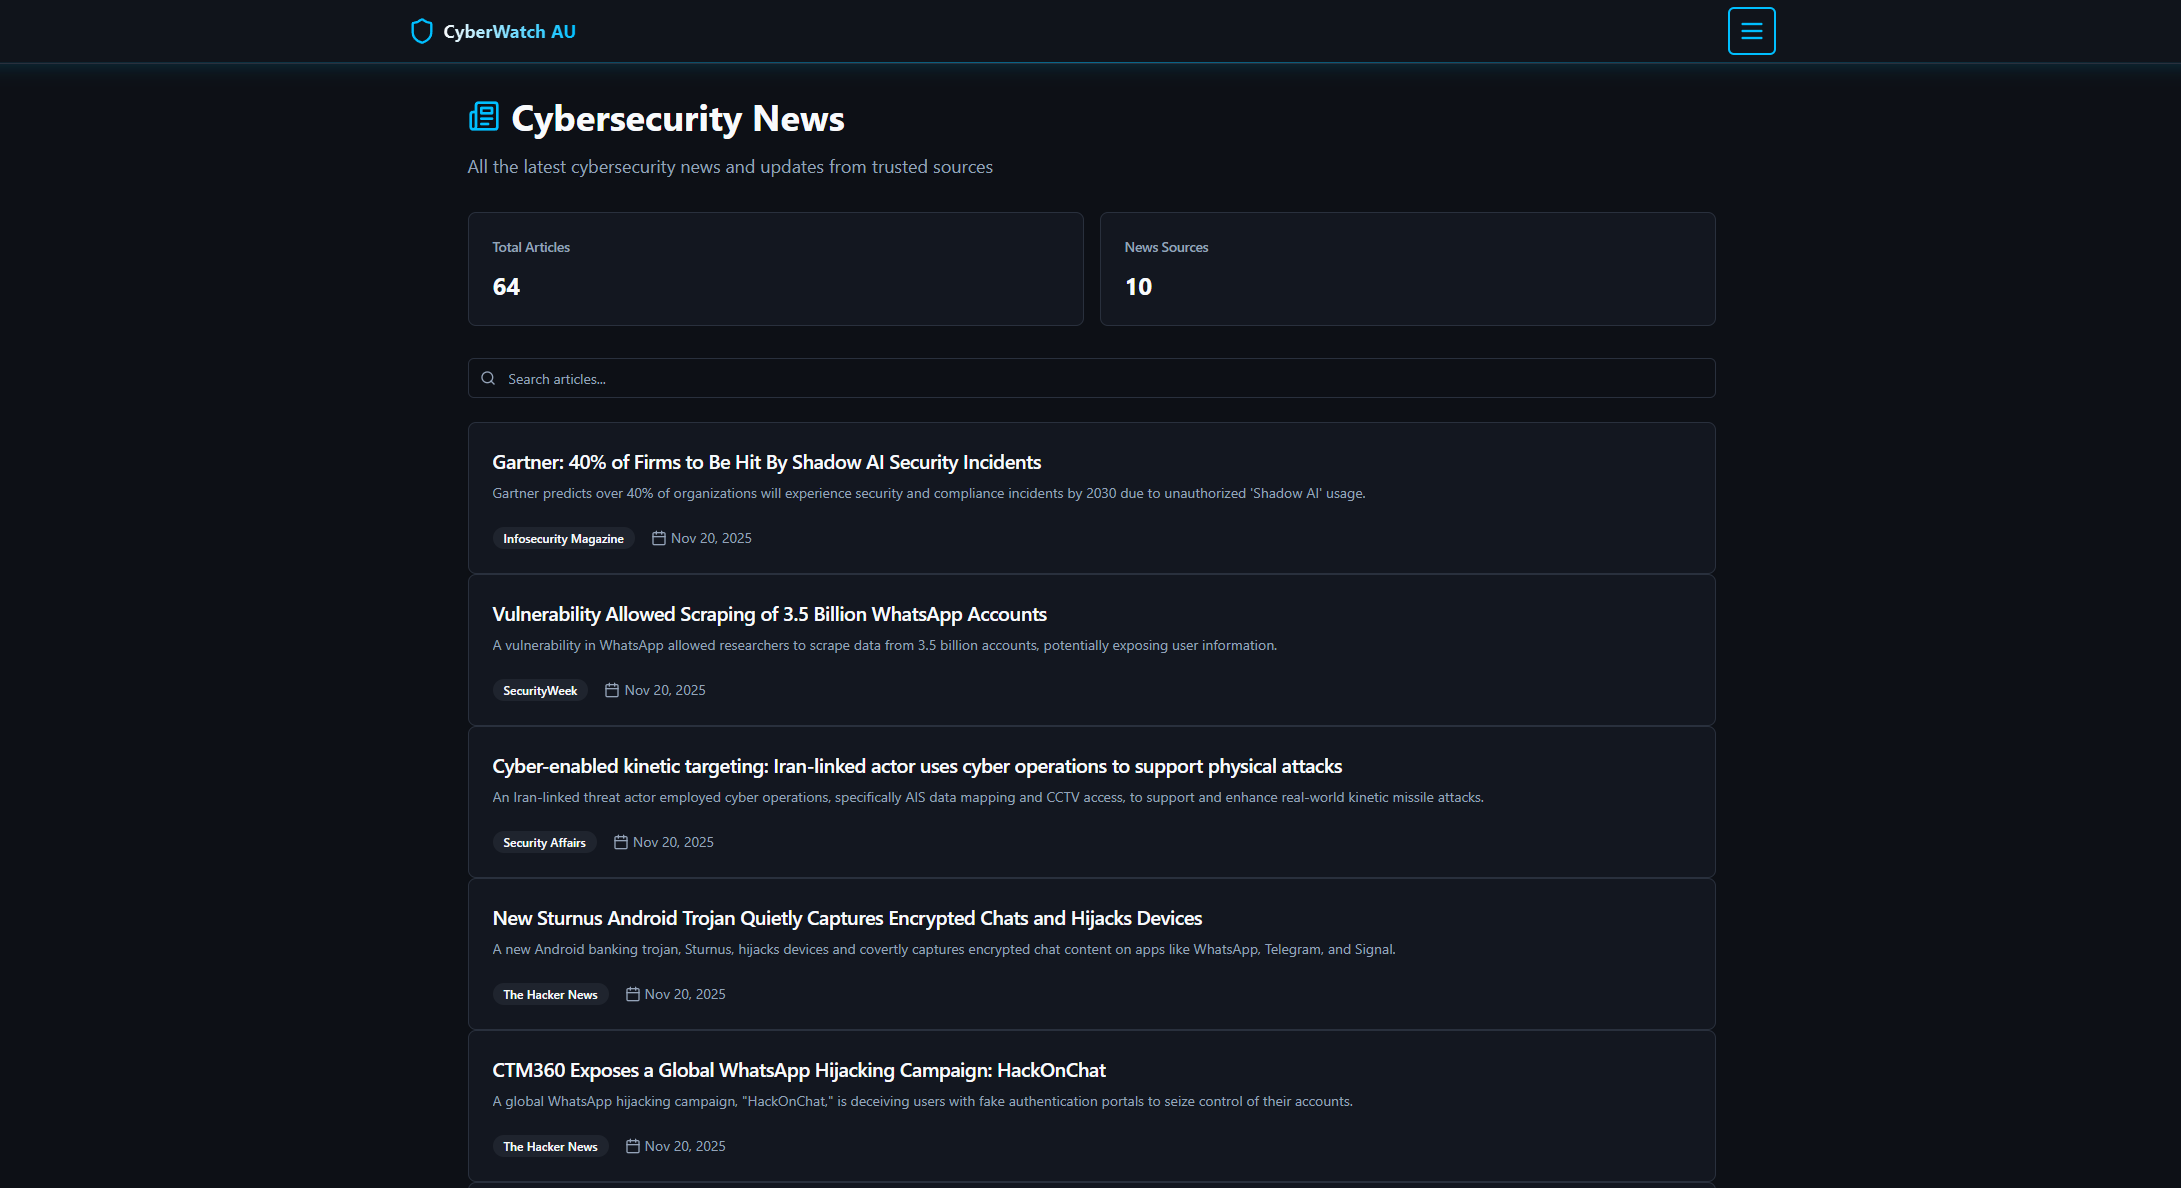
Task: Click calendar icon on Sturnus Trojan article
Action: [x=633, y=994]
